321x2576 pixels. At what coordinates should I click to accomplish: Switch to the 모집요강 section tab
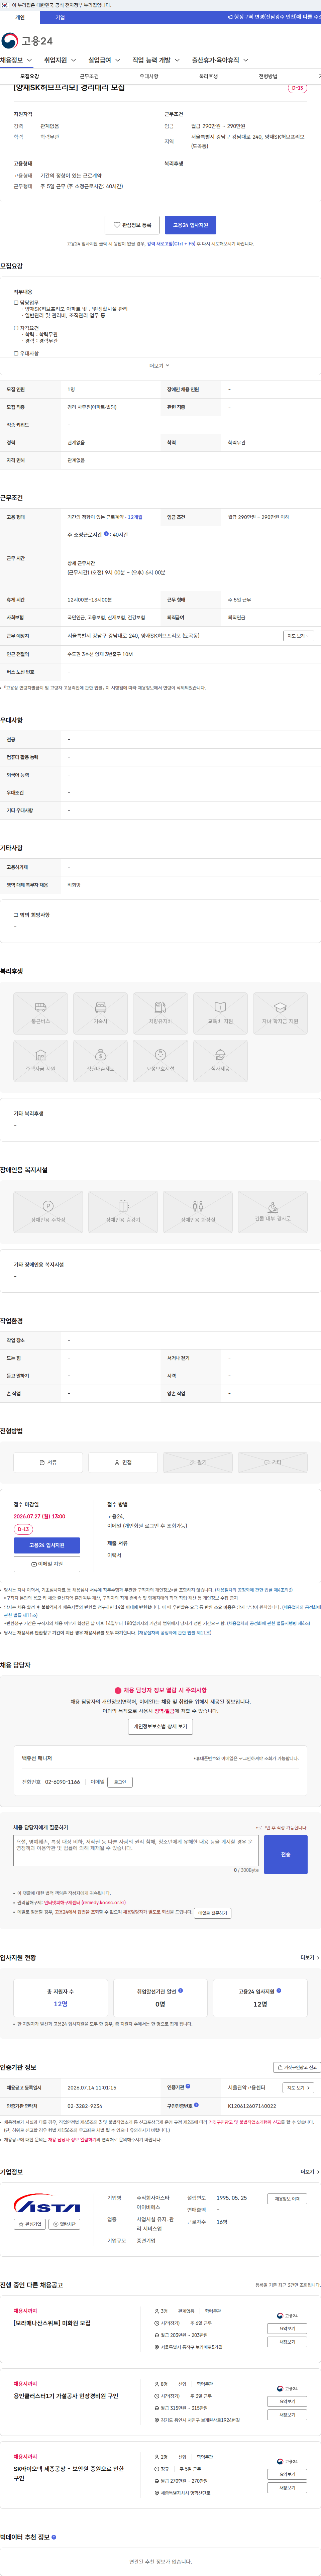tap(30, 76)
